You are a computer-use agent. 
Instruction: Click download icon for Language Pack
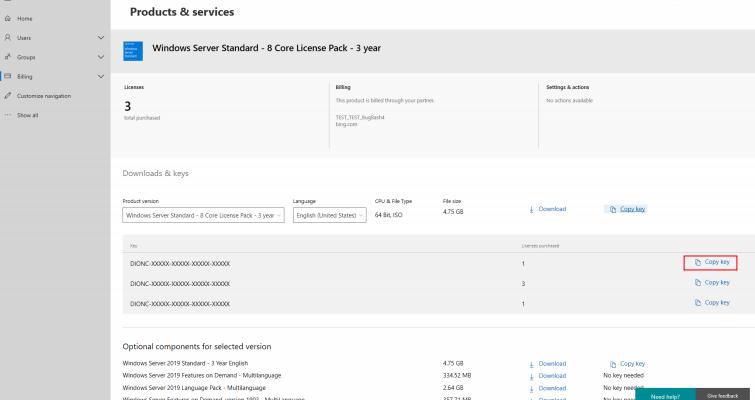click(532, 388)
